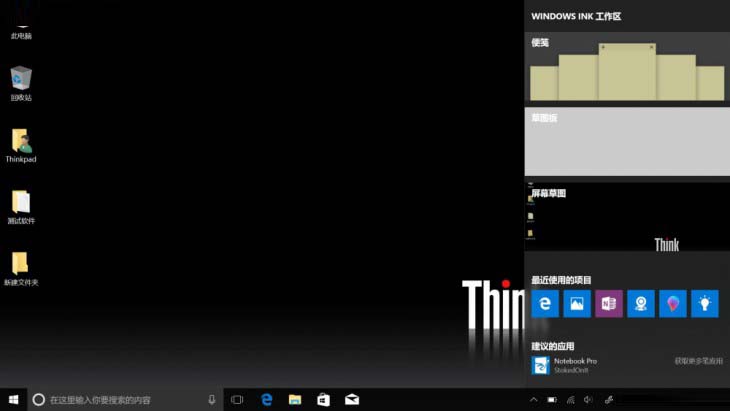Open Microsoft Store from the taskbar
The image size is (730, 411).
tap(324, 399)
